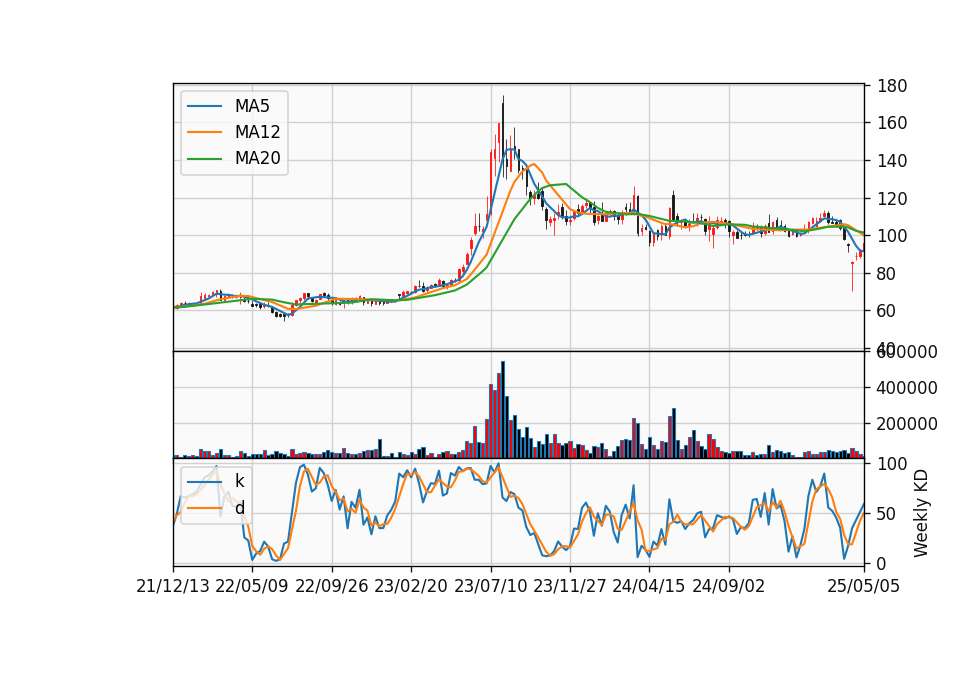Click the 60 price axis label
Viewport: 960px width, 690px height.
pos(887,311)
